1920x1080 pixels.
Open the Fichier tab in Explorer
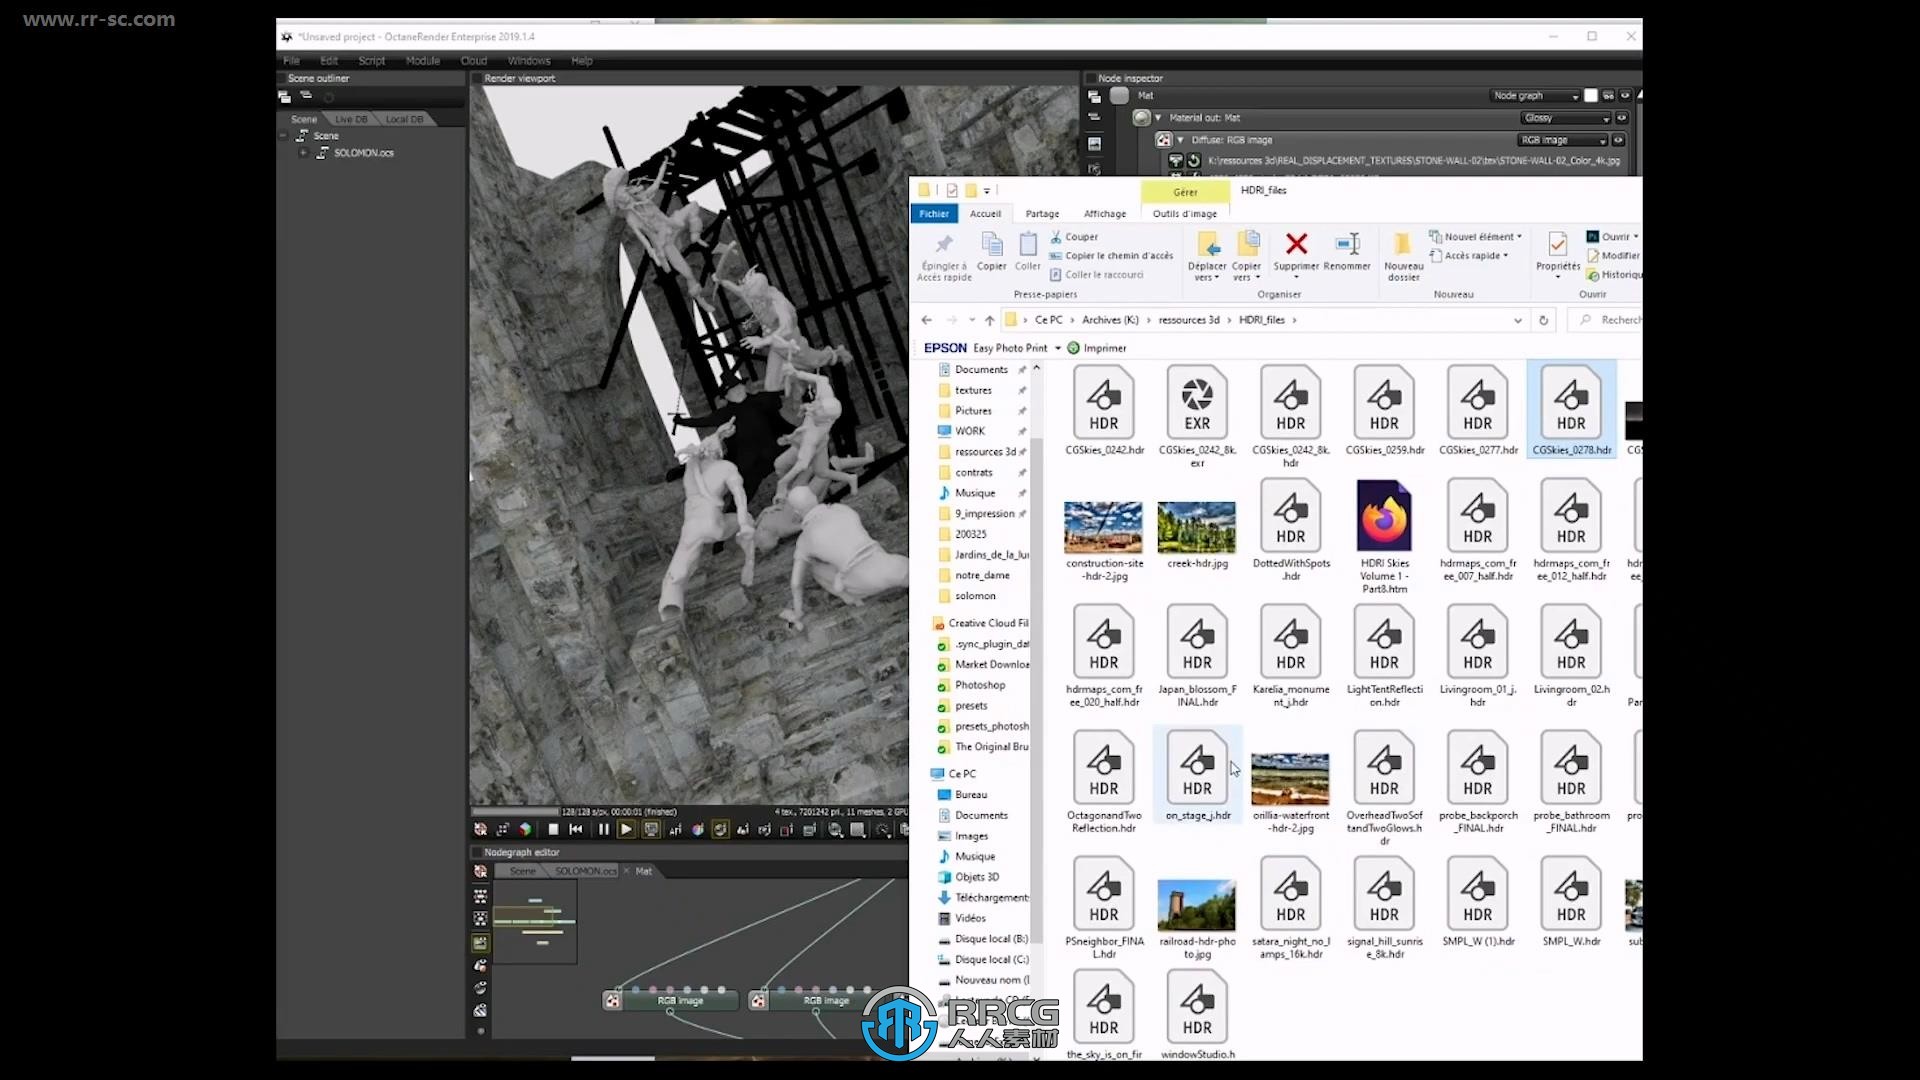point(934,214)
